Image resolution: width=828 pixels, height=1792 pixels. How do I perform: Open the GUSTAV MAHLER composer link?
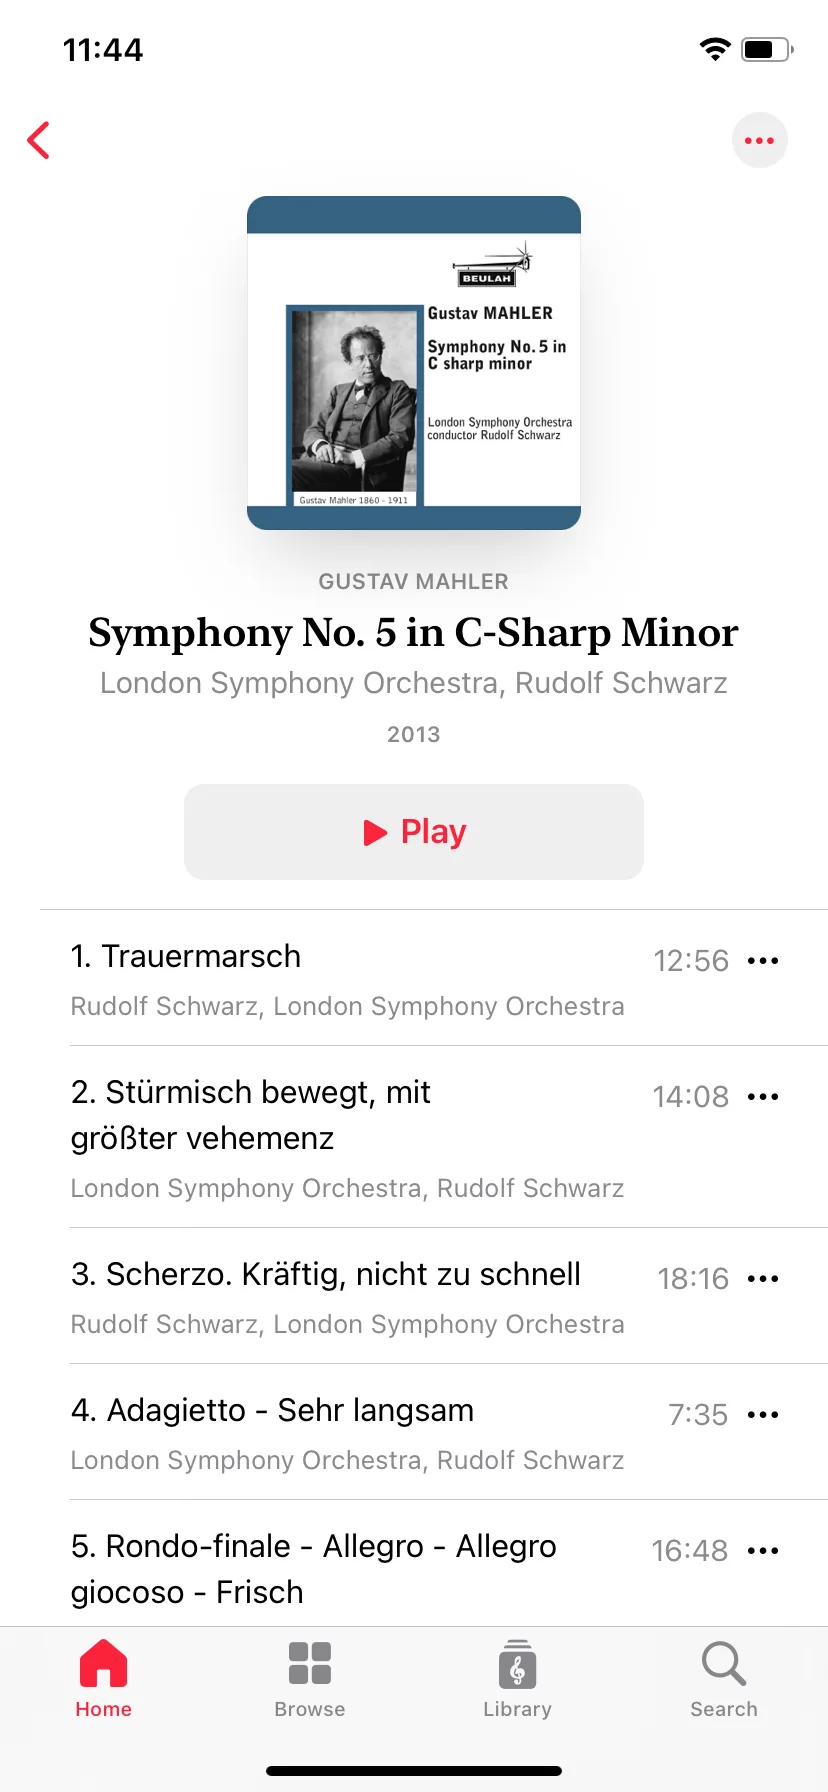(414, 582)
